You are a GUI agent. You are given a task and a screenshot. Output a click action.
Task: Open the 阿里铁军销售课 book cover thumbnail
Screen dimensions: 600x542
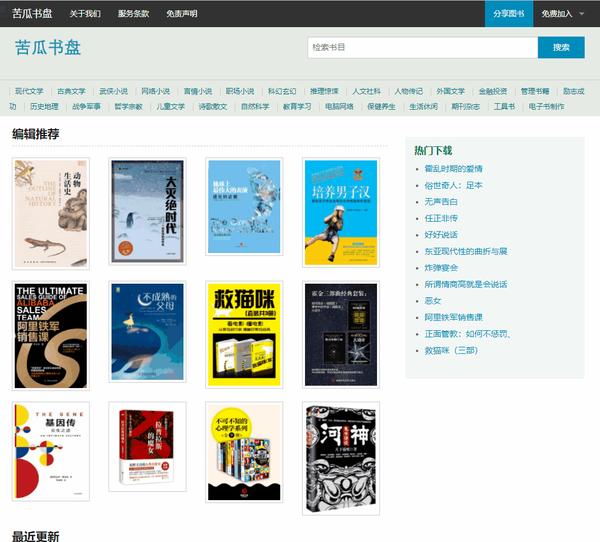(x=51, y=336)
